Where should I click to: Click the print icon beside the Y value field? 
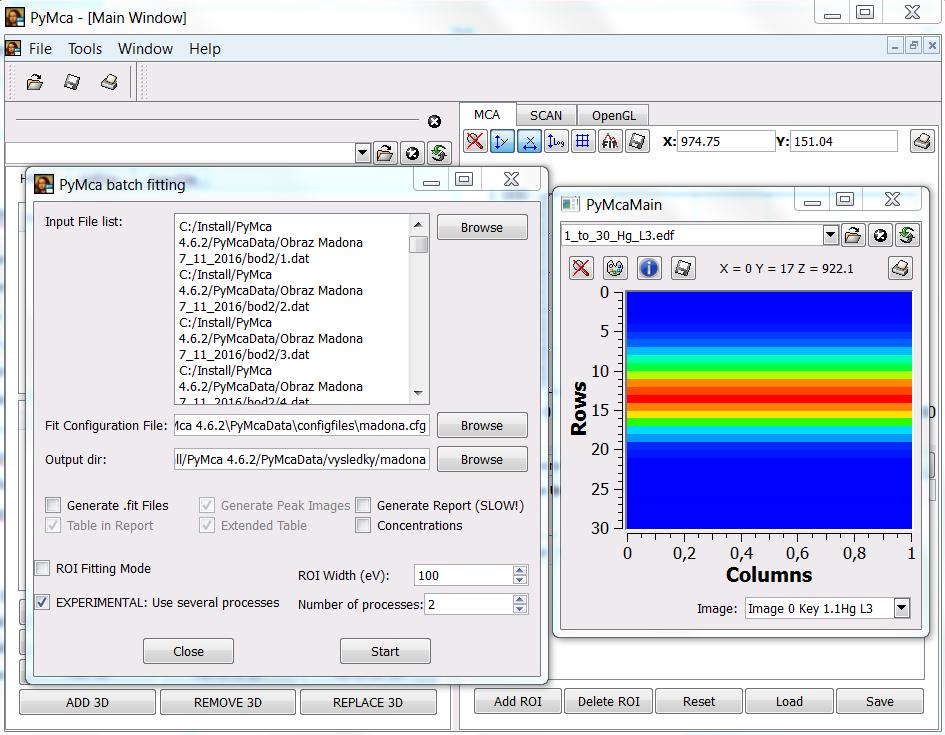click(922, 142)
